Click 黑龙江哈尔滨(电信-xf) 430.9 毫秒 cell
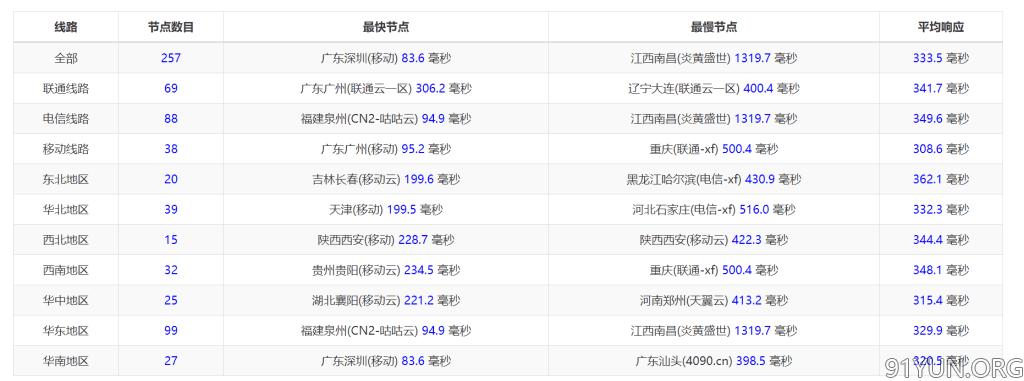 714,179
